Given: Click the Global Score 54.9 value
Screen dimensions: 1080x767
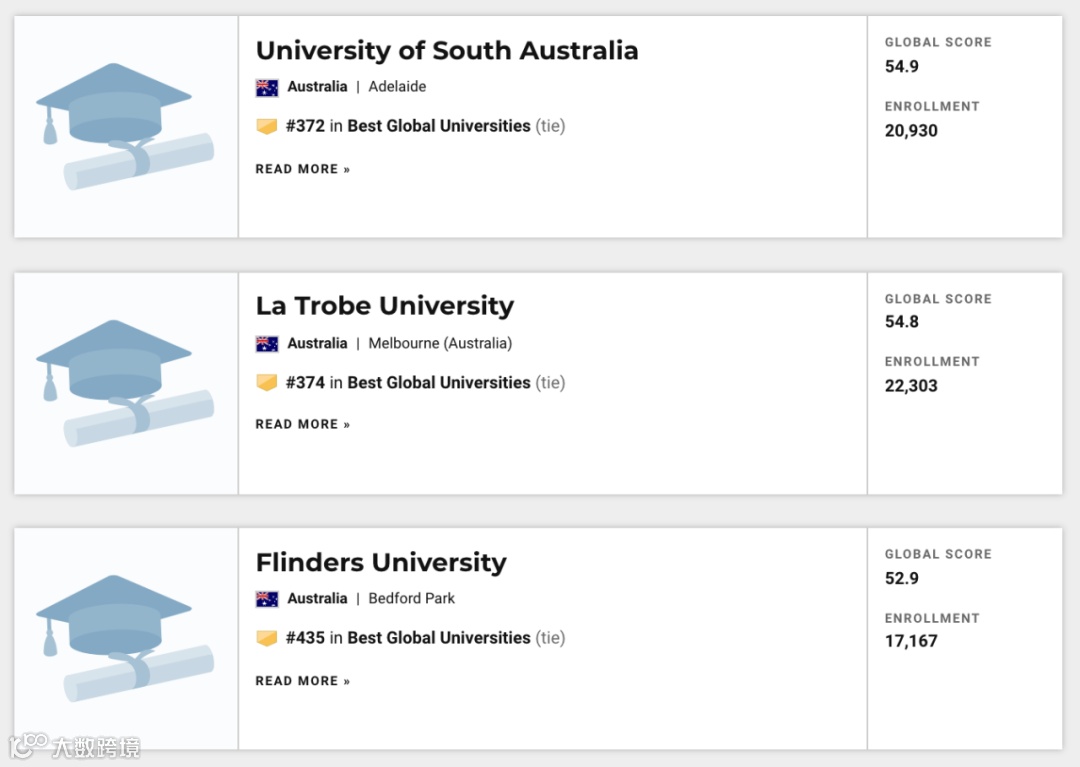Looking at the screenshot, I should (902, 67).
